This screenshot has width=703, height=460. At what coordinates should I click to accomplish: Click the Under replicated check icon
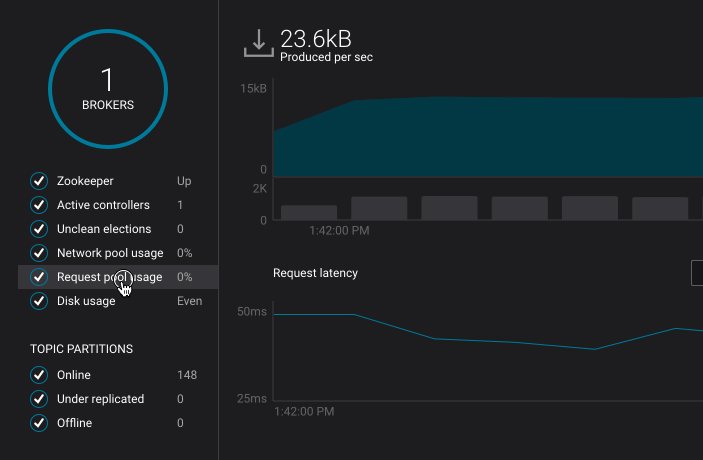39,399
